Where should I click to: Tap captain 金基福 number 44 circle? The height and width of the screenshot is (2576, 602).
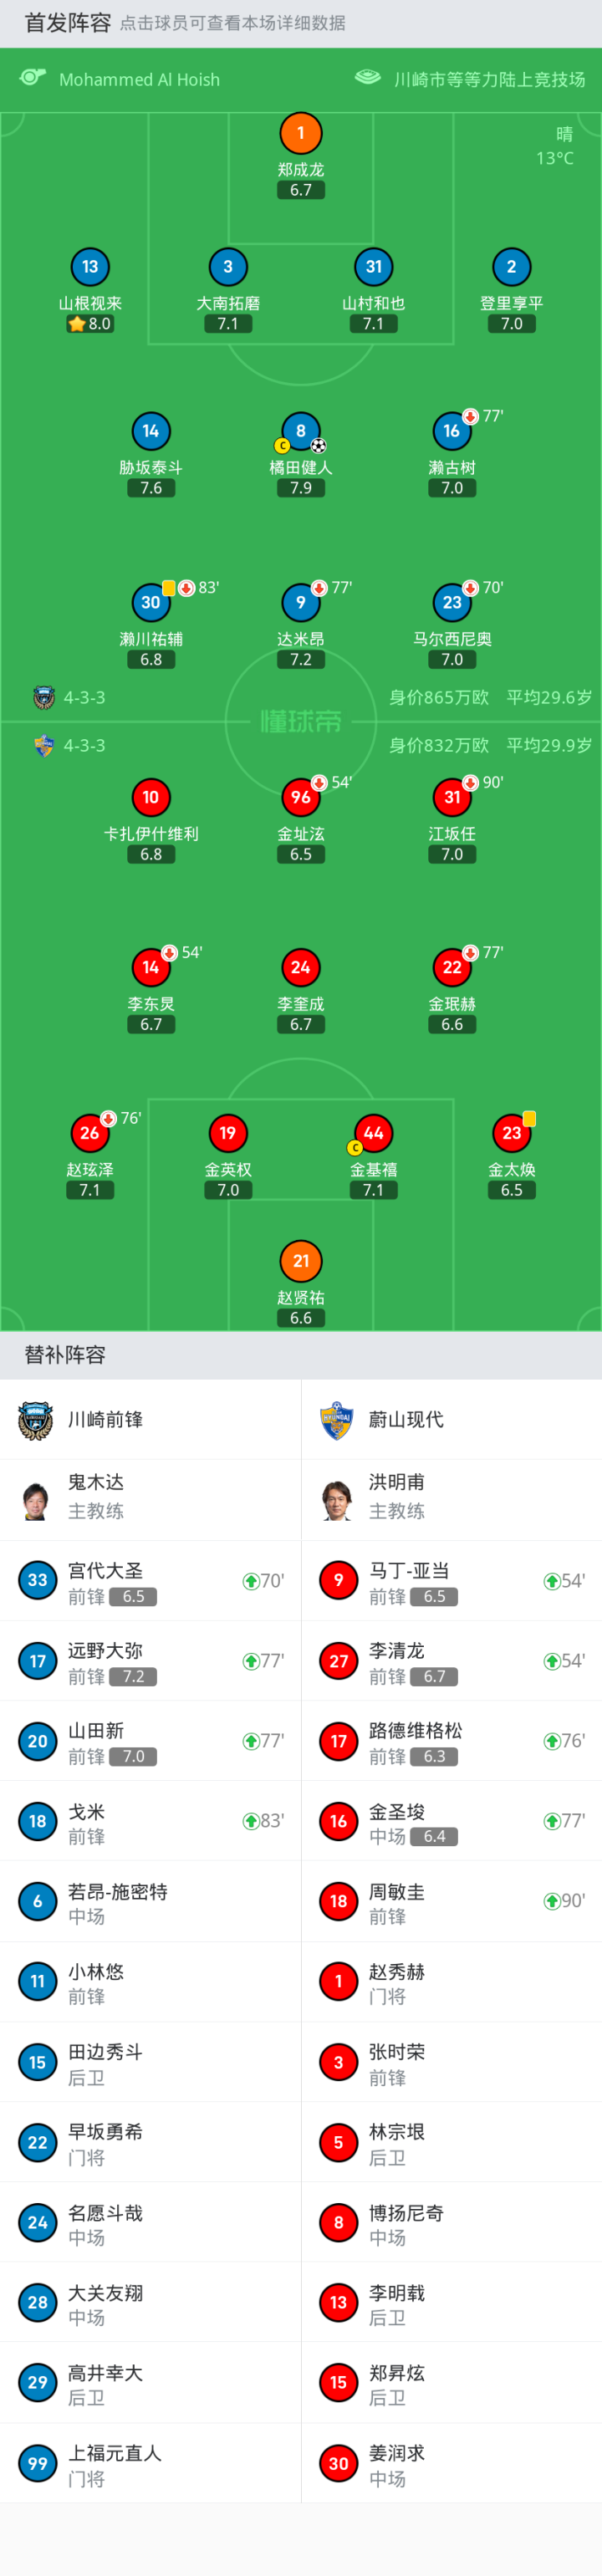coord(373,1133)
